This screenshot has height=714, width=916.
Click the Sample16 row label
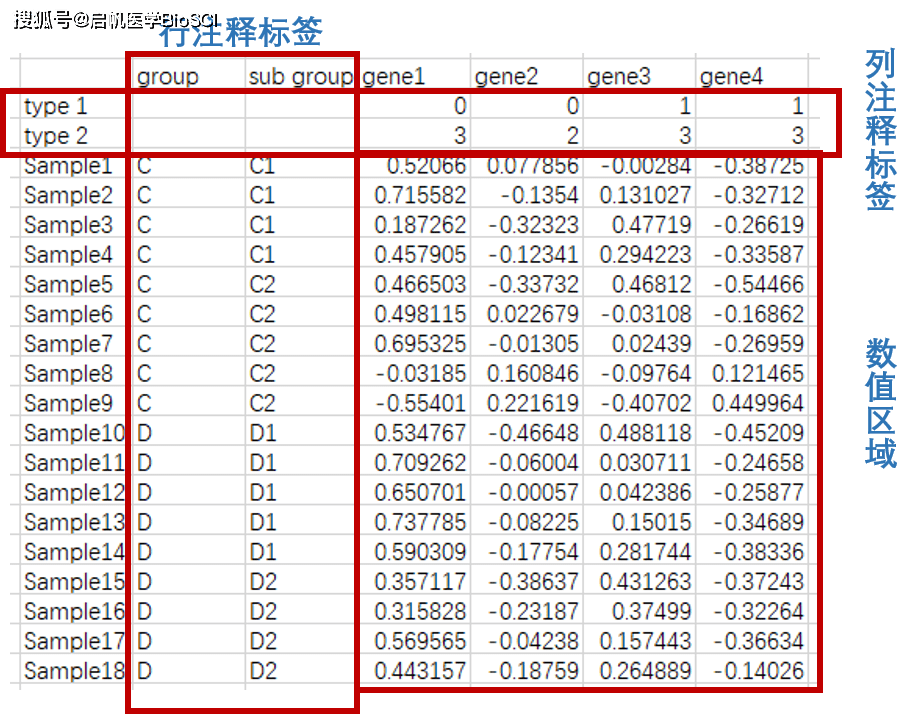coord(74,612)
